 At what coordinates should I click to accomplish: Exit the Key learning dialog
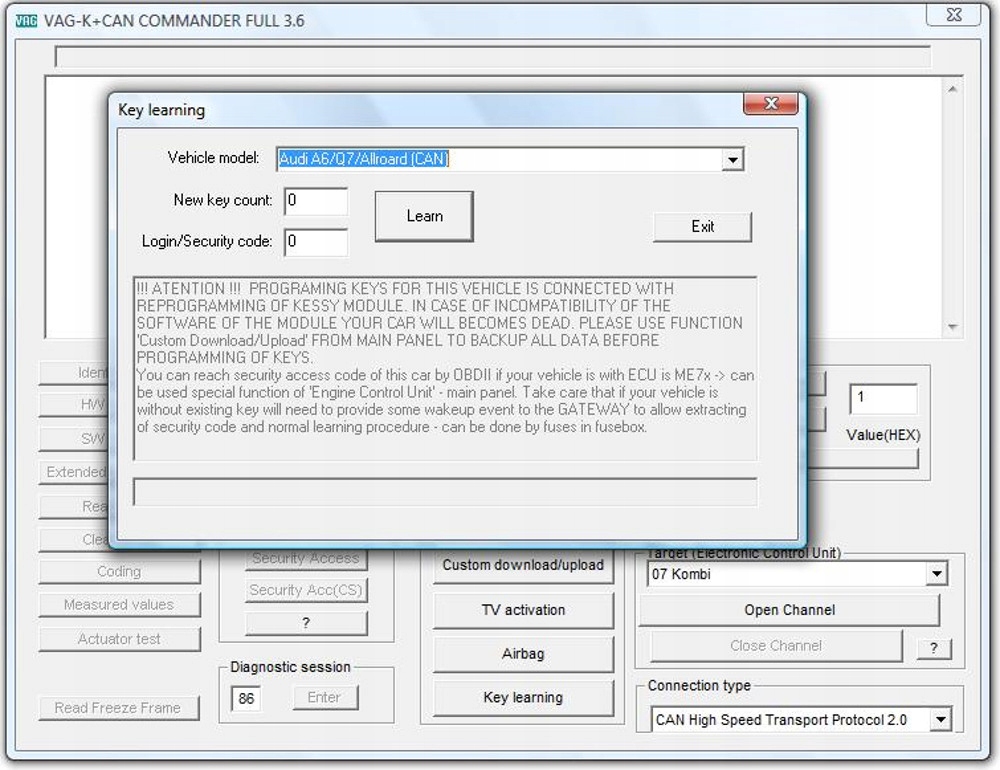(x=702, y=227)
